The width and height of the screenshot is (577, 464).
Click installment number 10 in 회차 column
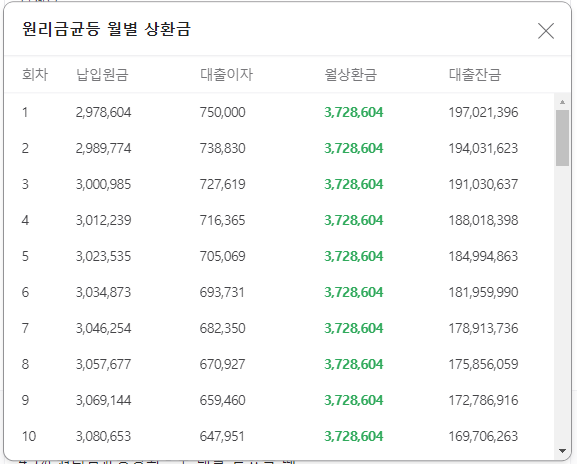(x=29, y=436)
